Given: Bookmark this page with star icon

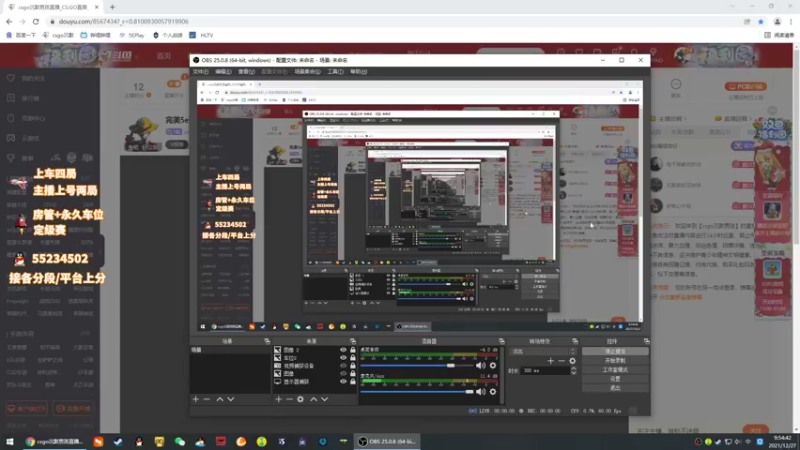Looking at the screenshot, I should pos(761,21).
